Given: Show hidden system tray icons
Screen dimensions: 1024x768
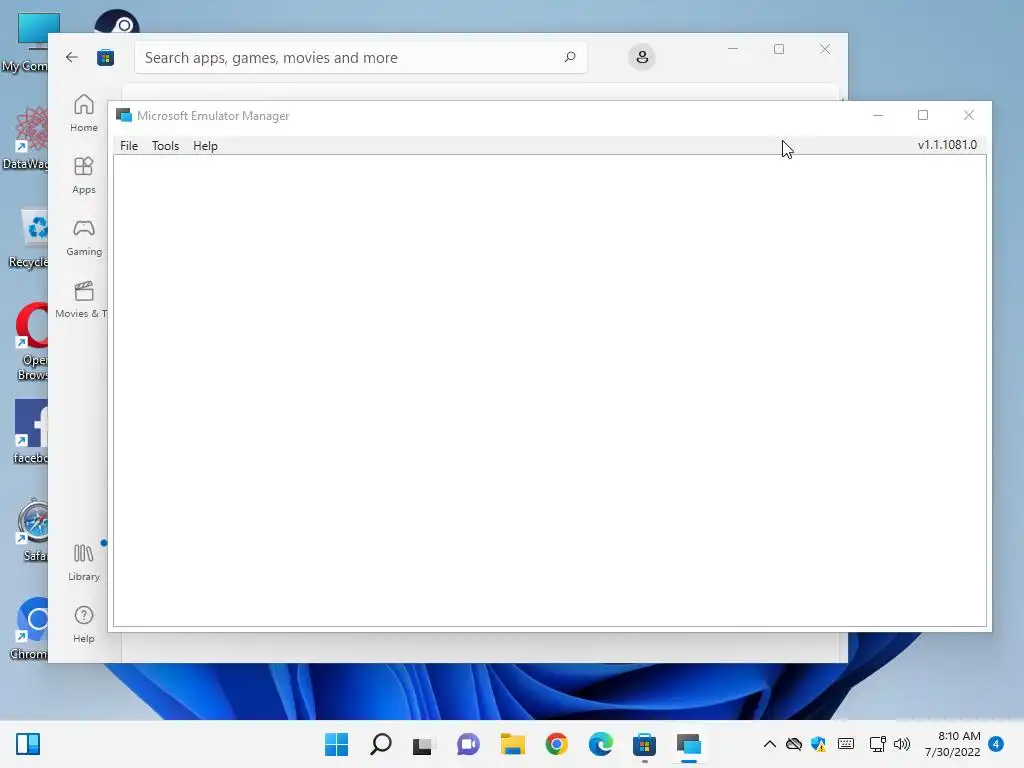Looking at the screenshot, I should tap(770, 744).
